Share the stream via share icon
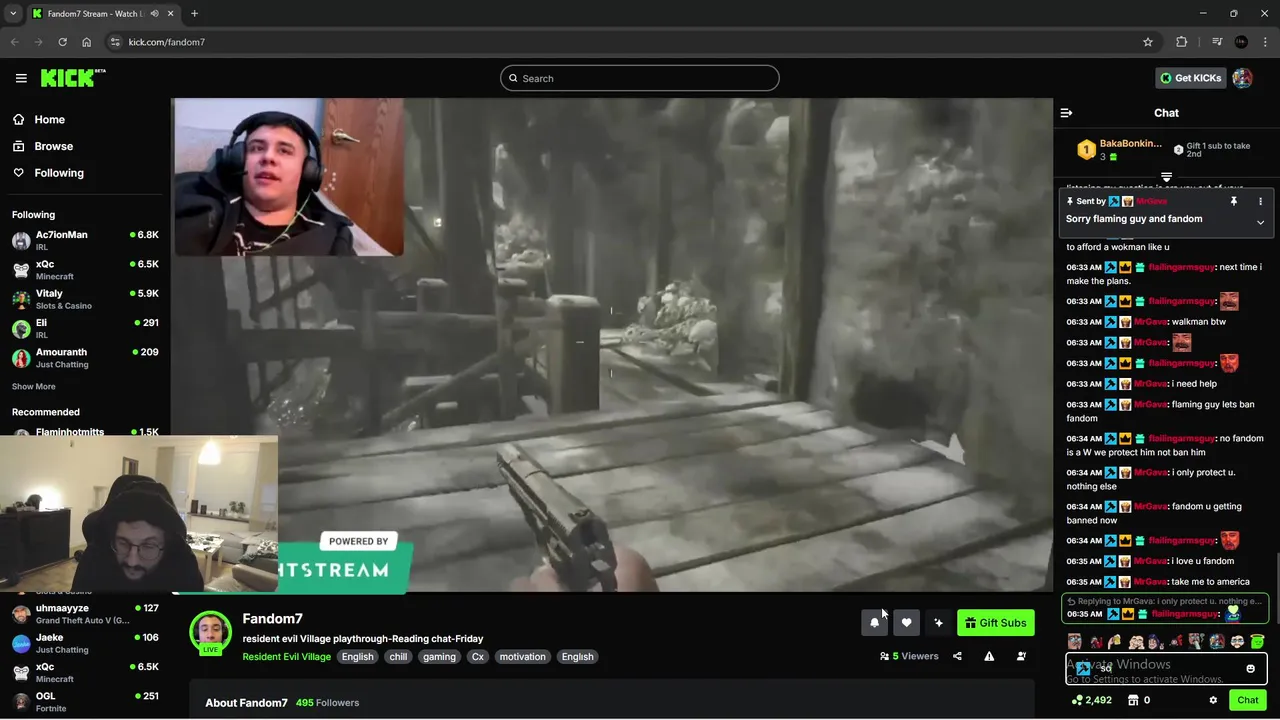The width and height of the screenshot is (1280, 720). tap(957, 656)
